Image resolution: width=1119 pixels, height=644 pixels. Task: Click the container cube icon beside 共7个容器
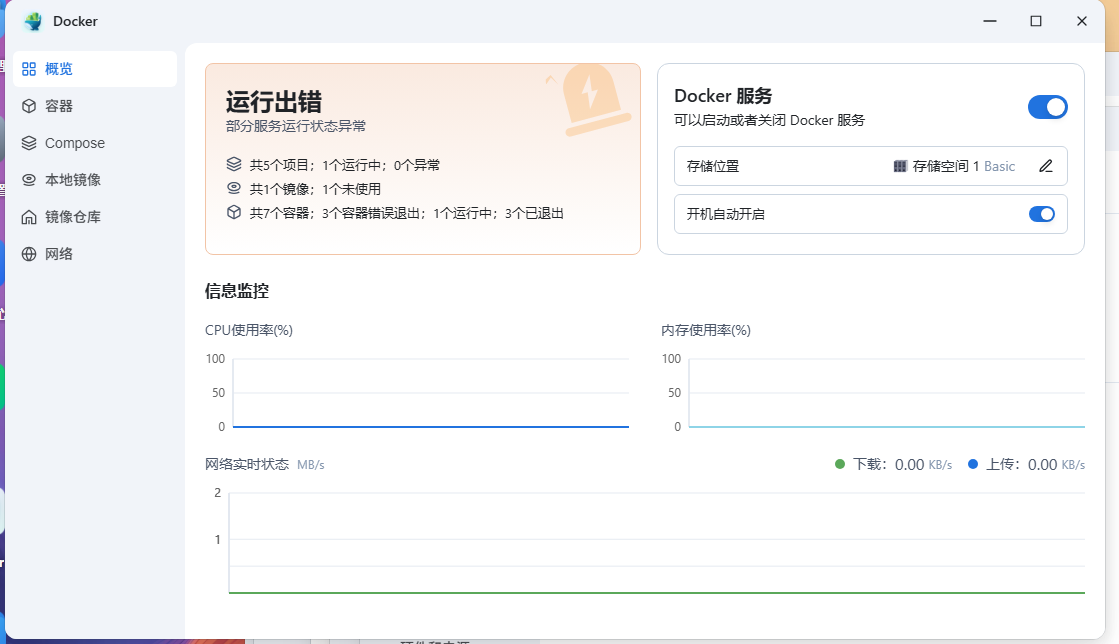tap(234, 212)
